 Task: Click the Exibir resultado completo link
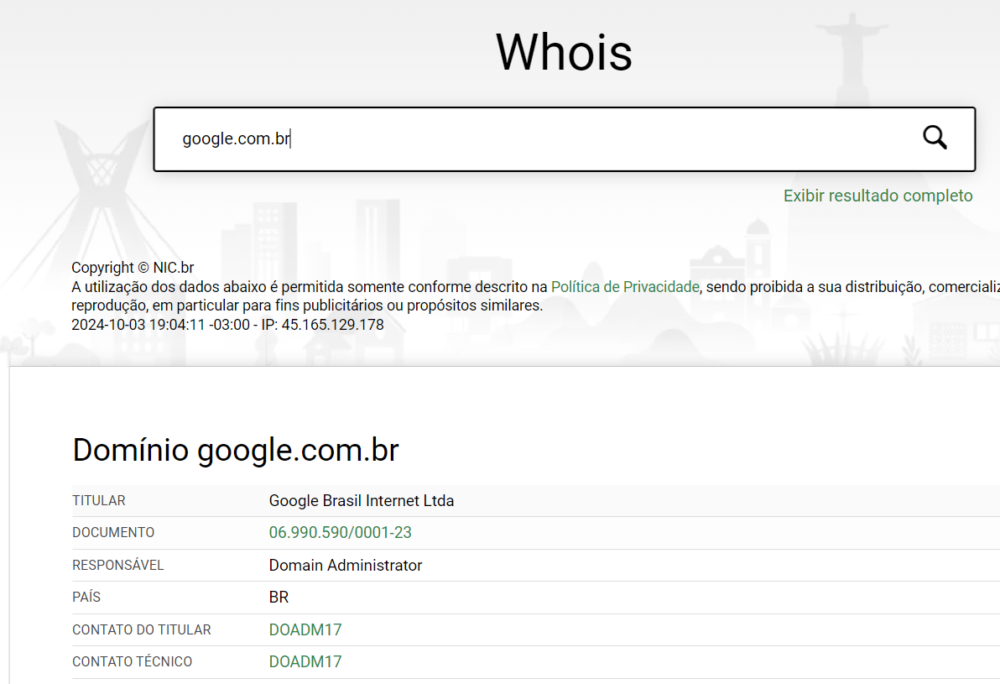(x=877, y=196)
